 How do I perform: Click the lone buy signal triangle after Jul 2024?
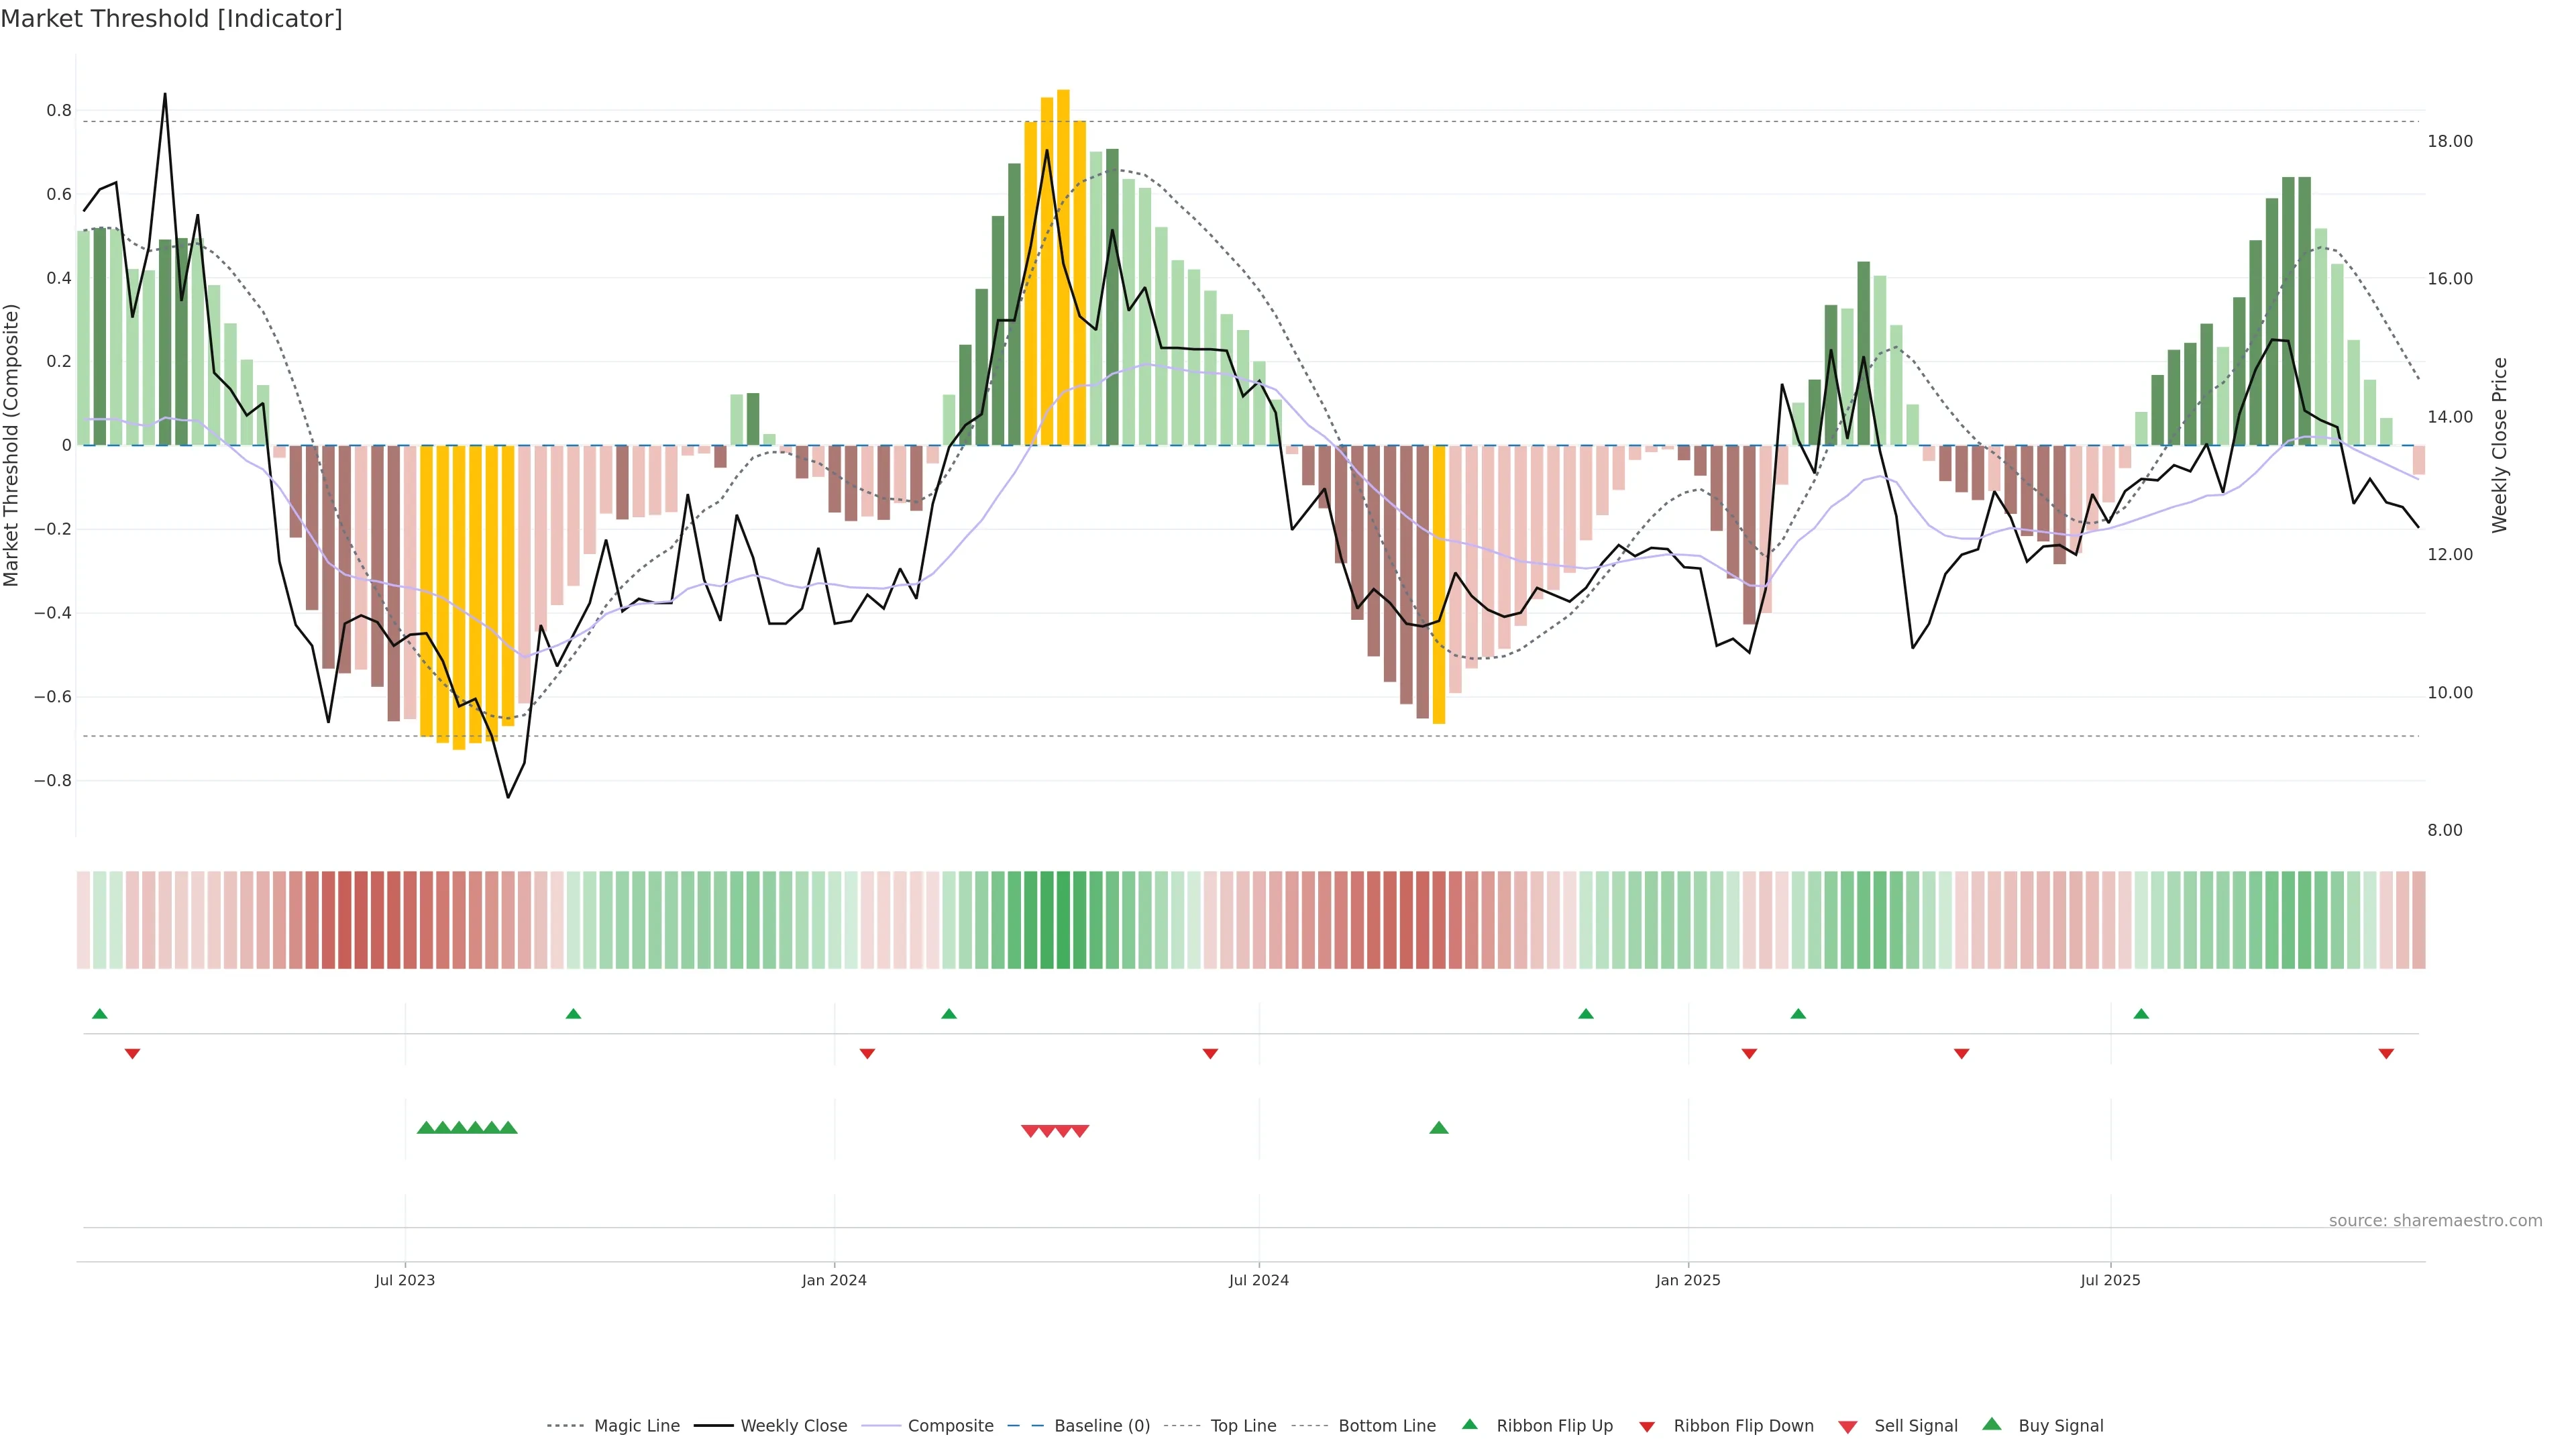tap(1439, 1128)
